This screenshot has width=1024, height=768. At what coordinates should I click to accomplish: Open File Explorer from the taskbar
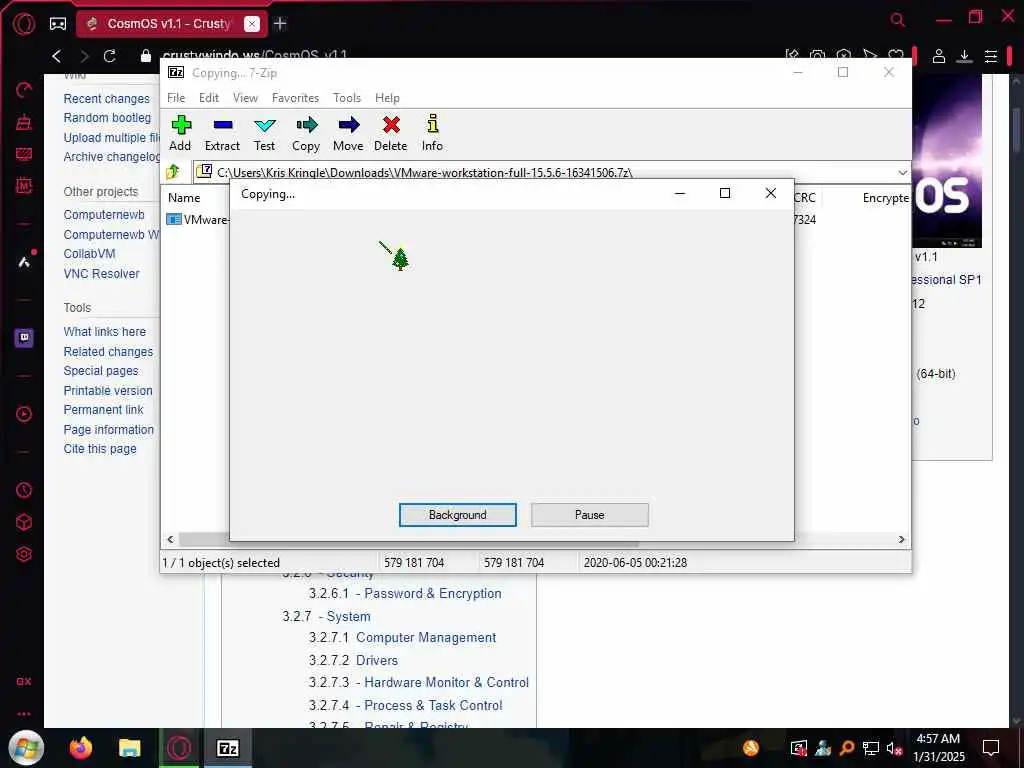(x=130, y=748)
